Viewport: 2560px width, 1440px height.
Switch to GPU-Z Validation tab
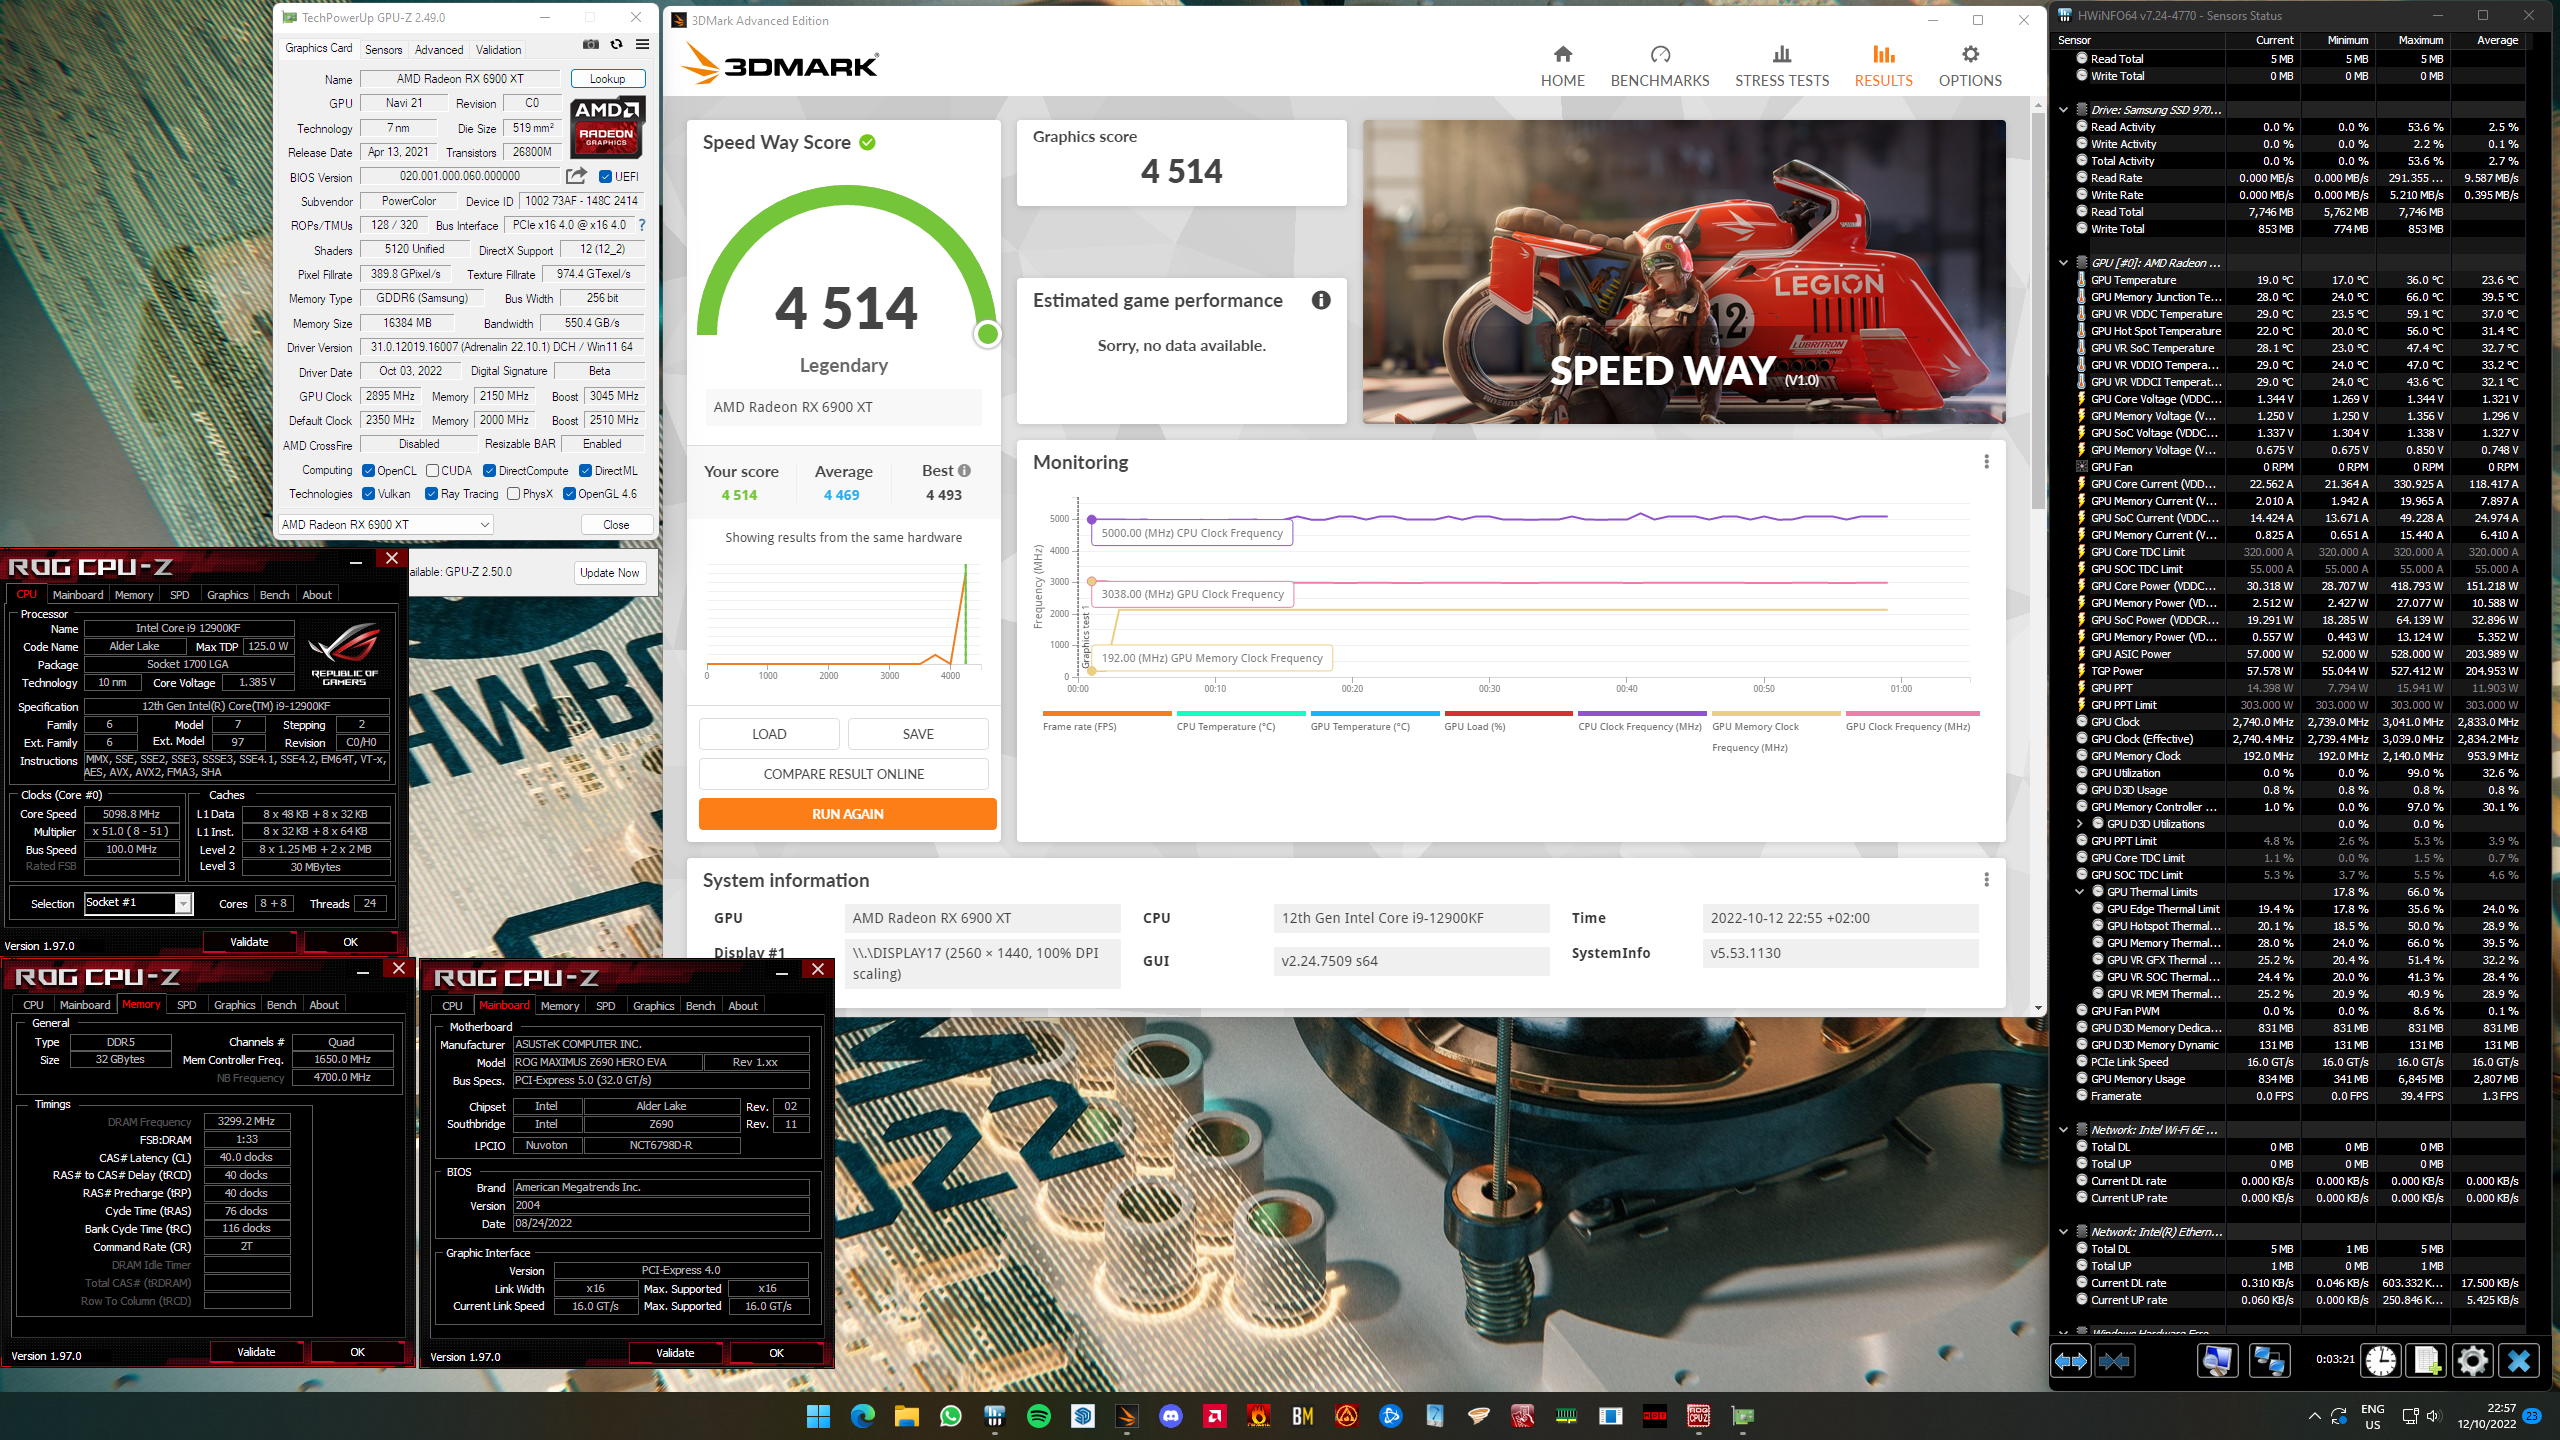[x=498, y=49]
